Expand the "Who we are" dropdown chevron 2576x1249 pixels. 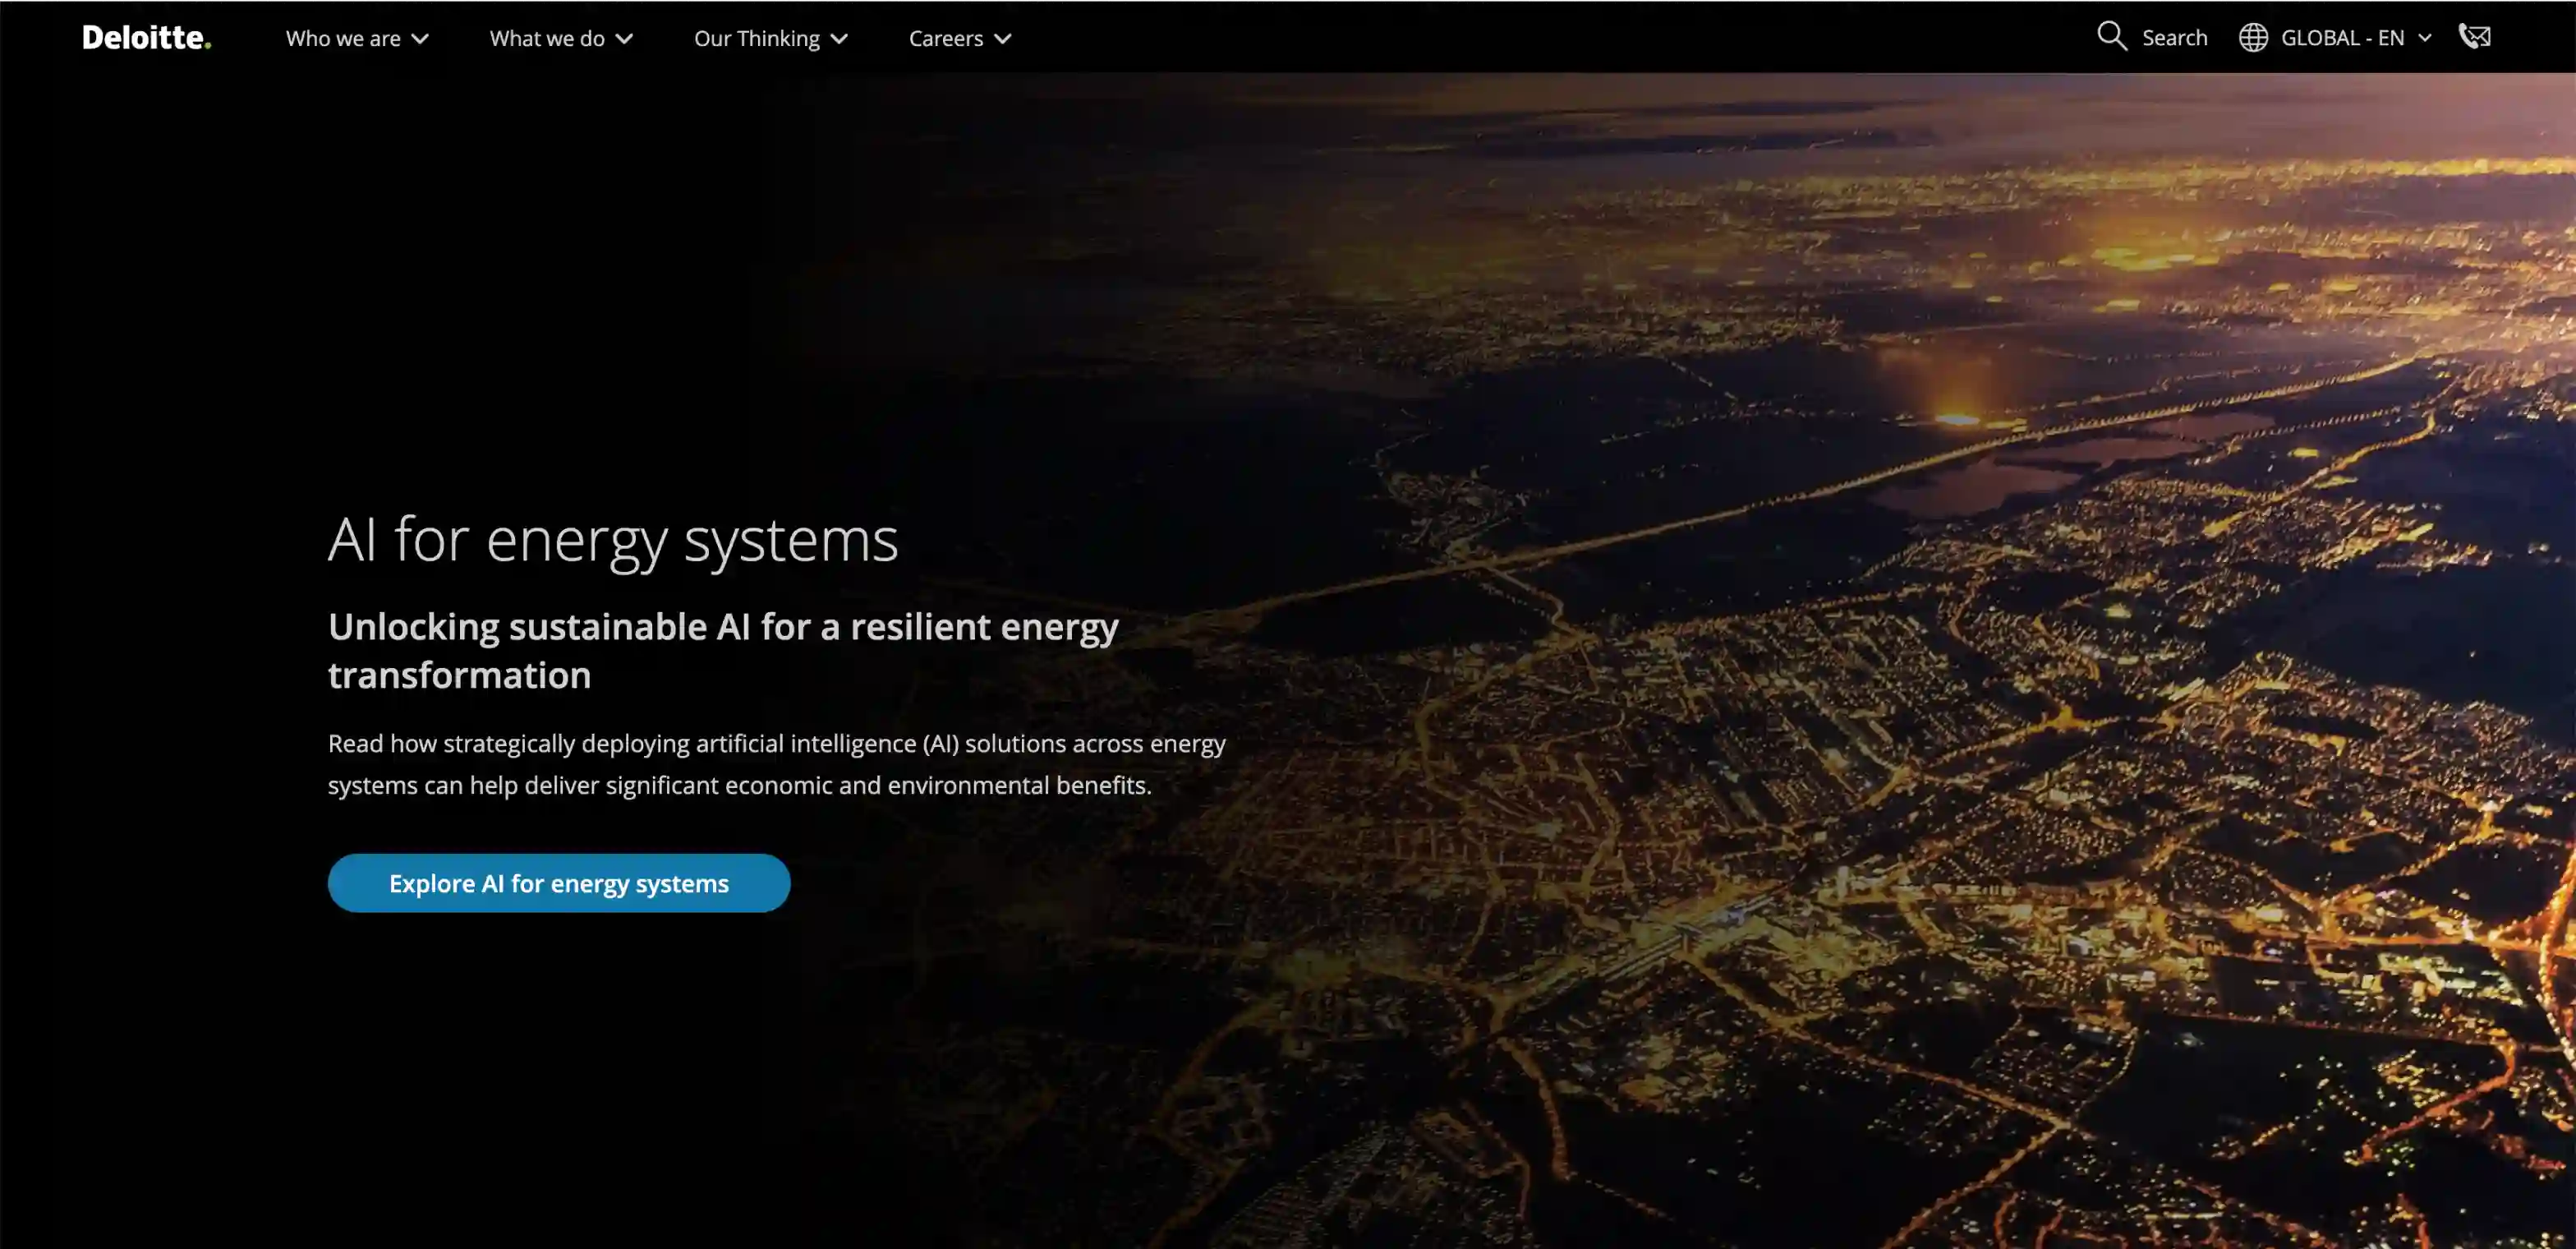(x=420, y=39)
